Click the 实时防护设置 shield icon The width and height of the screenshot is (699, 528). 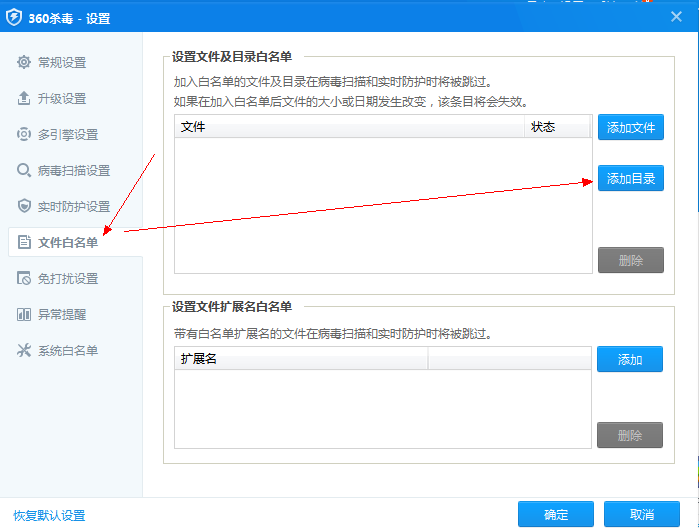pyautogui.click(x=24, y=207)
